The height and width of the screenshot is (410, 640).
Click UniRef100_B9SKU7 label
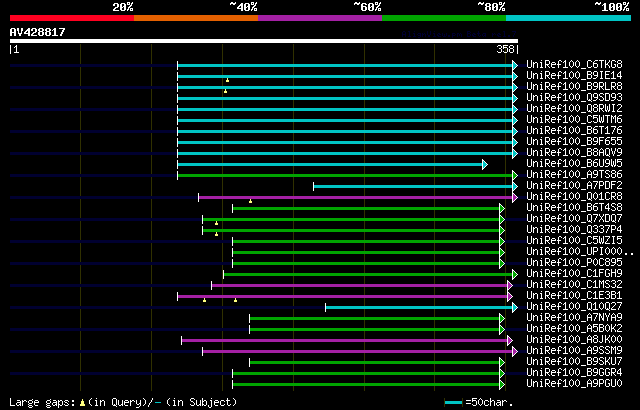(574, 362)
